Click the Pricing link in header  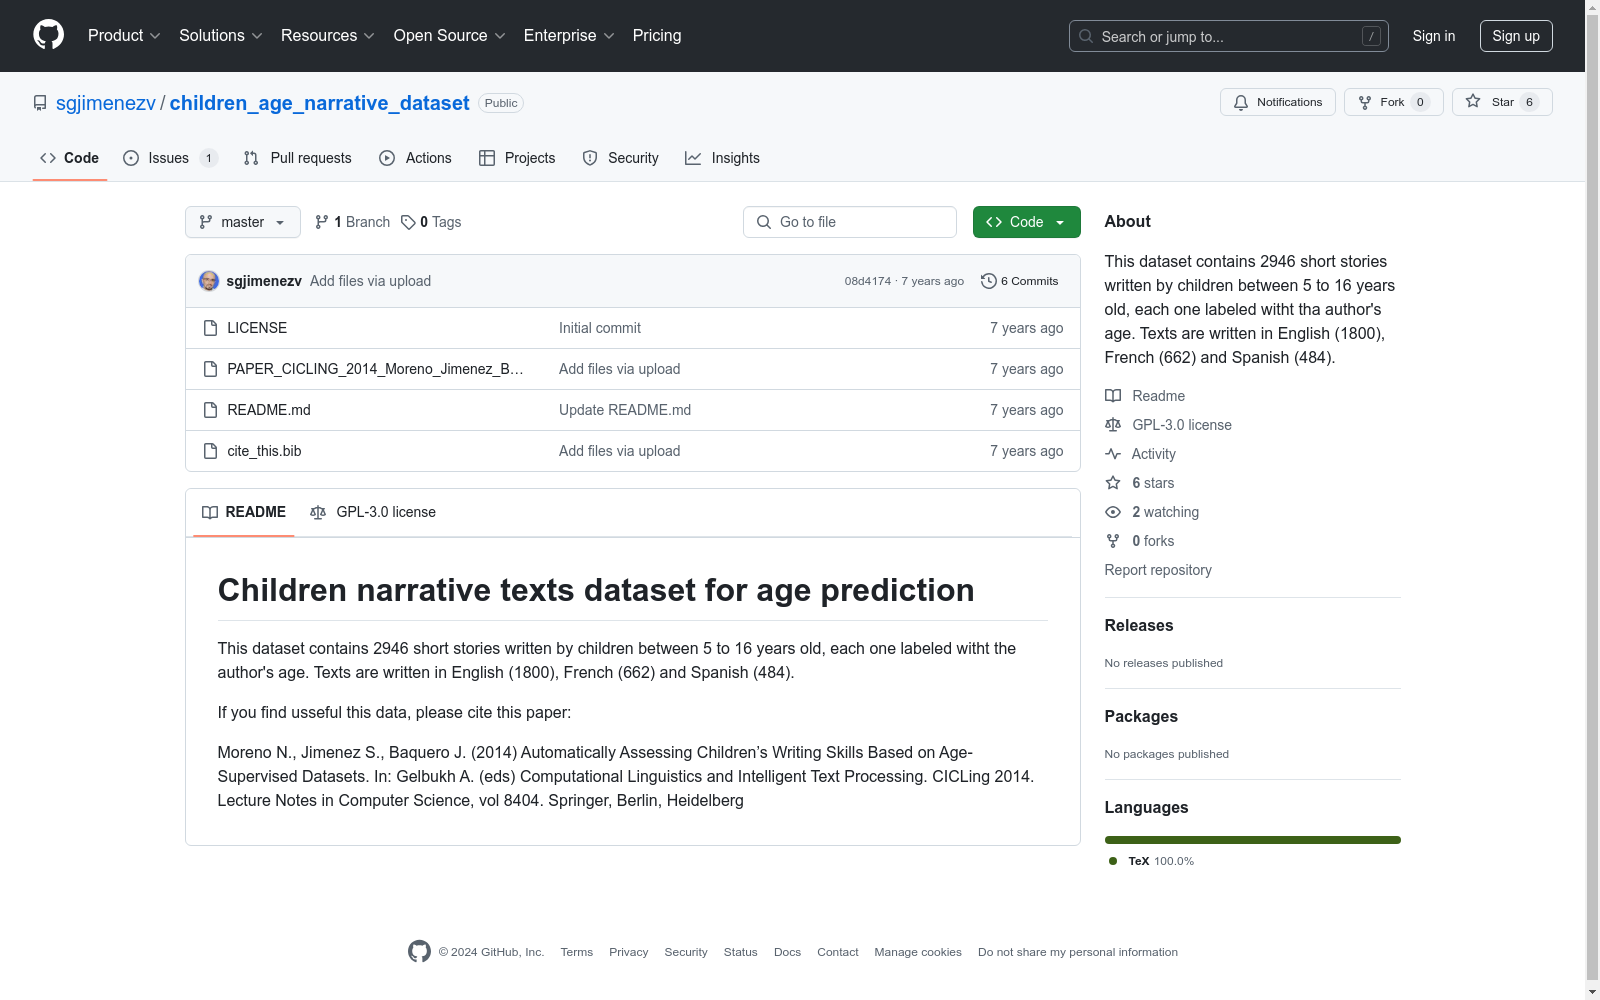click(x=657, y=36)
